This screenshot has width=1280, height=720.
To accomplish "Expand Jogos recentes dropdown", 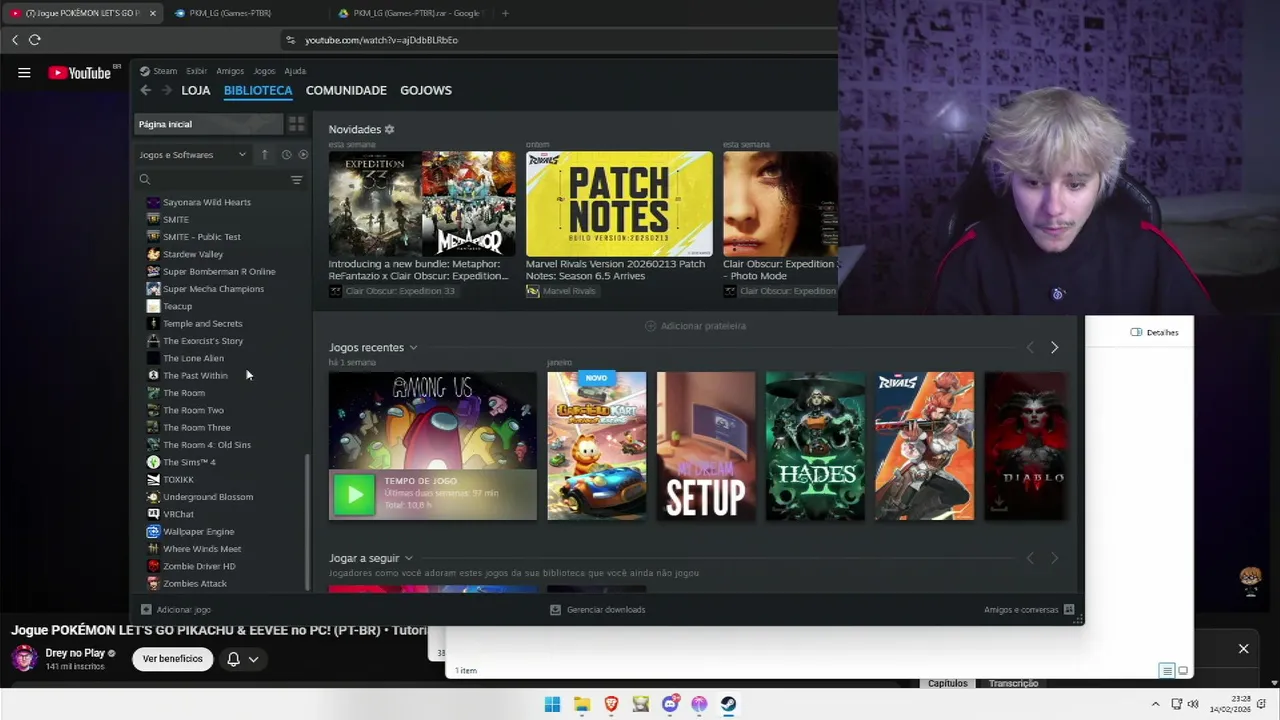I will pos(413,348).
